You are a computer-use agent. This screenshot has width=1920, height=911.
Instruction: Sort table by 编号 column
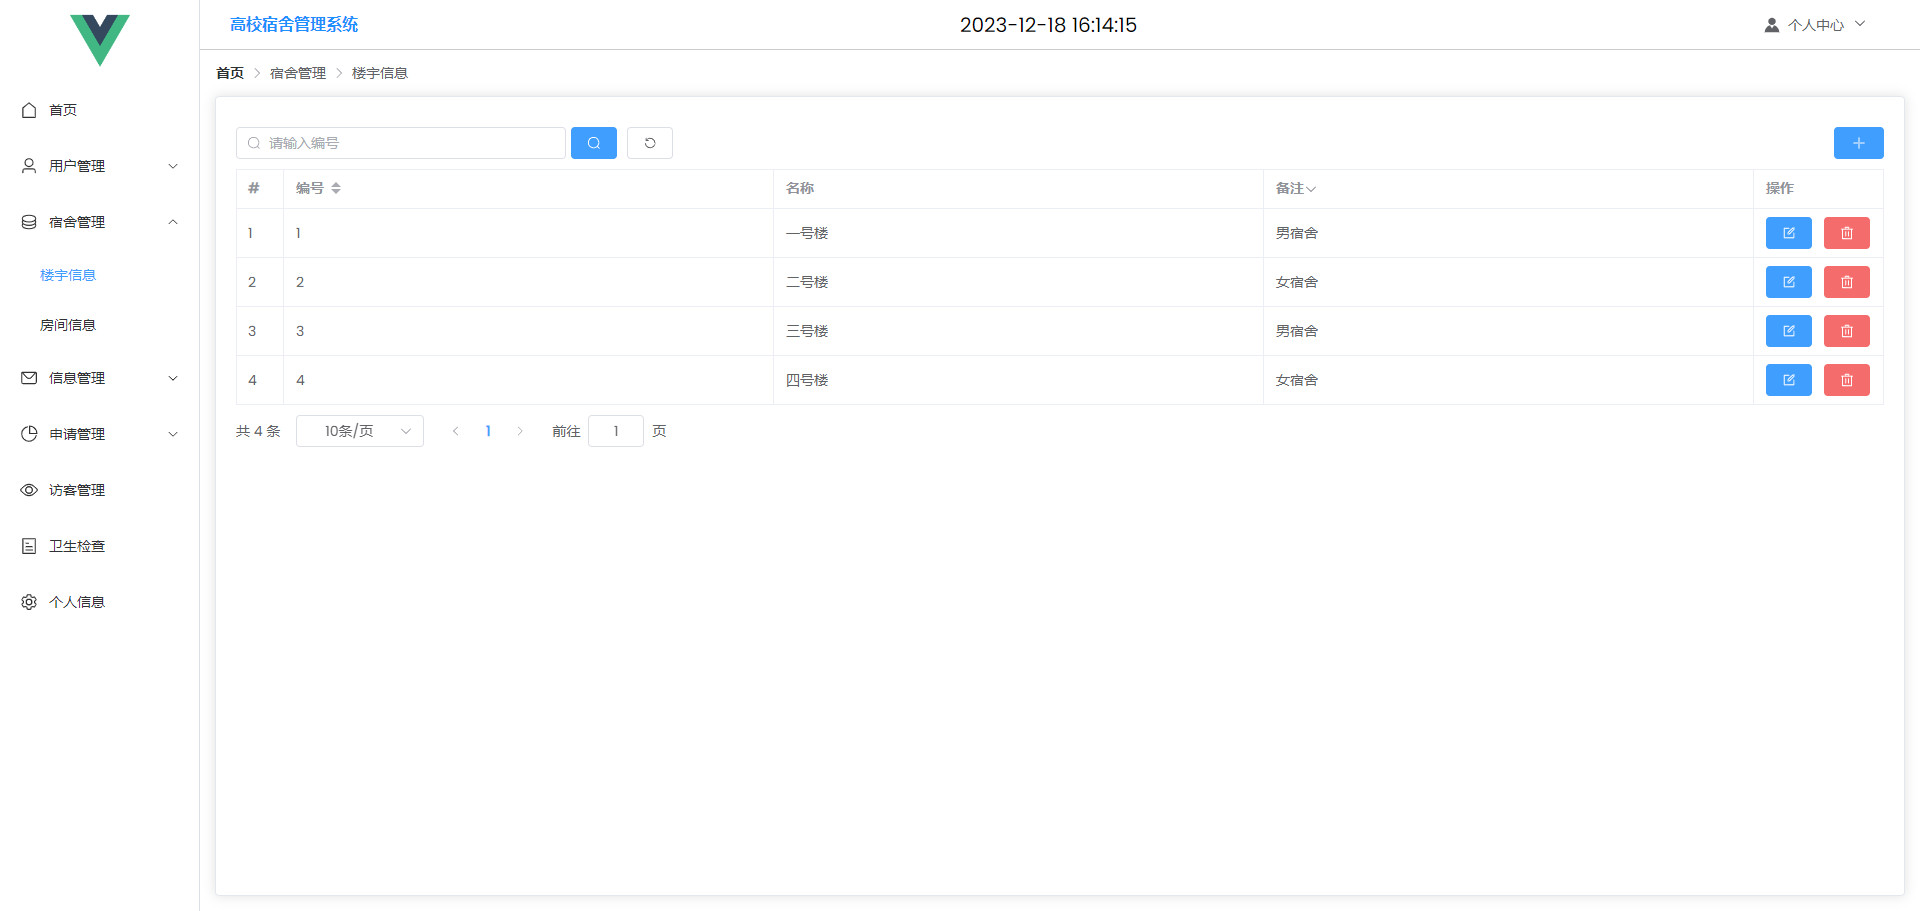(336, 188)
